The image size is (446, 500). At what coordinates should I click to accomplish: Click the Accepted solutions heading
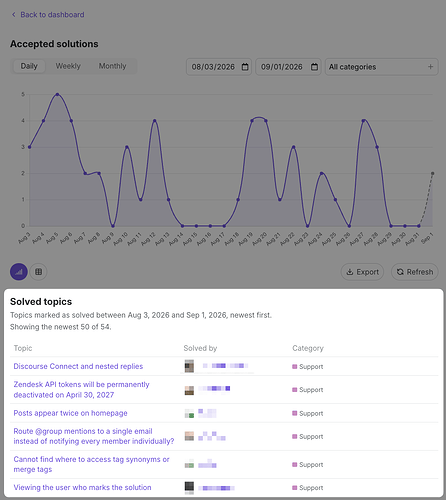pos(54,44)
